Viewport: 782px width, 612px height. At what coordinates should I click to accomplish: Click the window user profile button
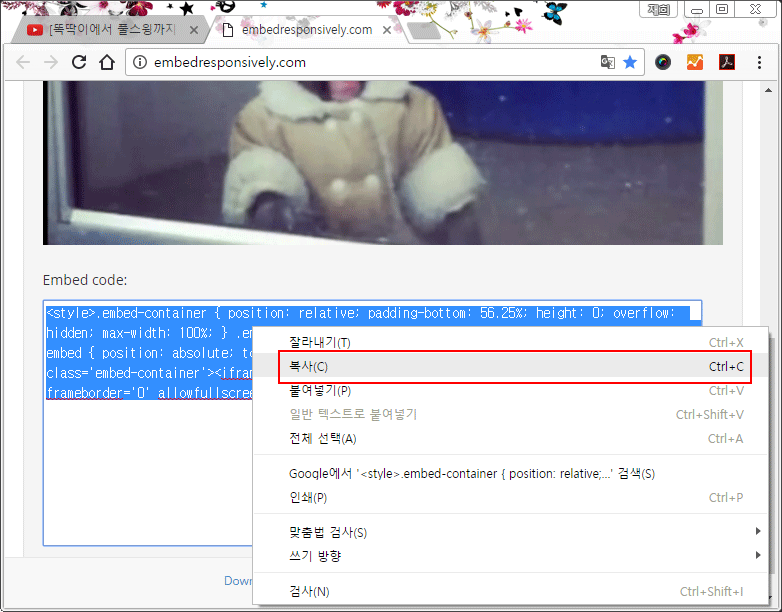[658, 9]
